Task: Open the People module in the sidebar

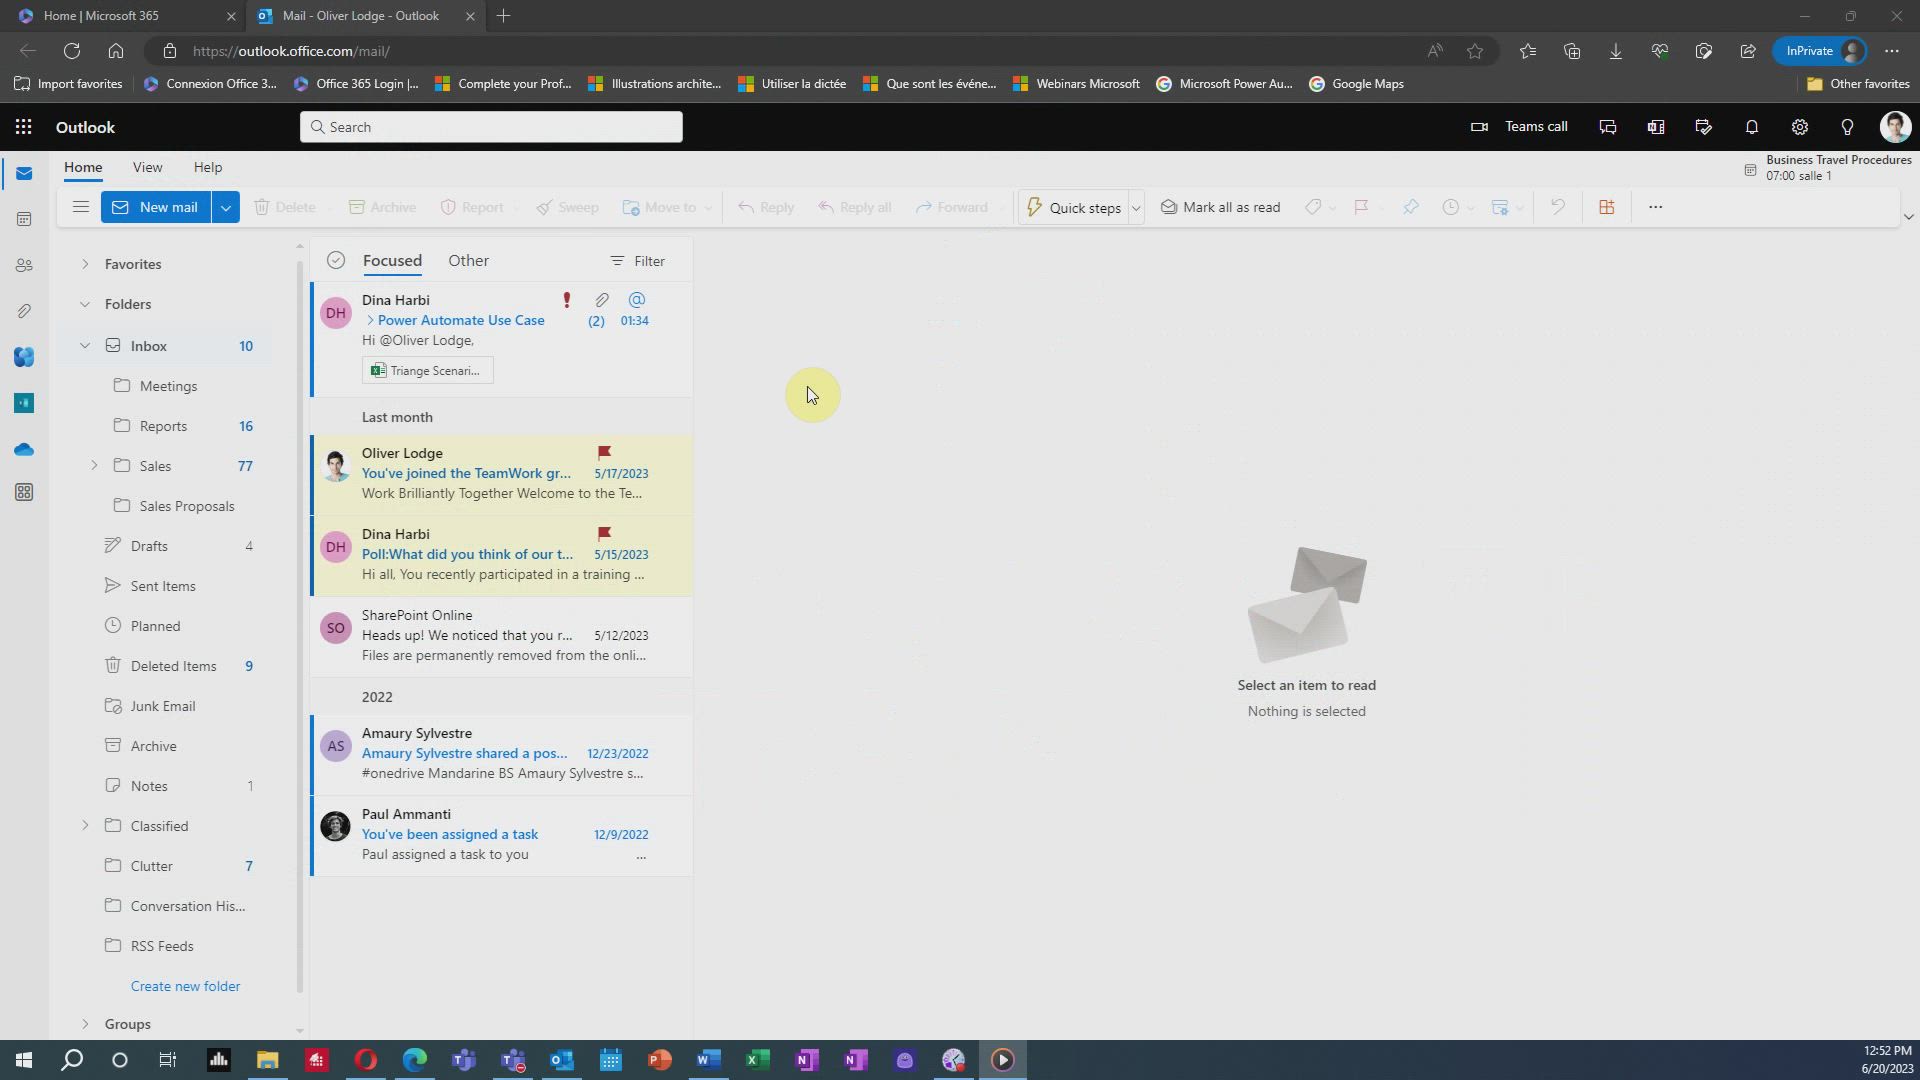Action: (24, 265)
